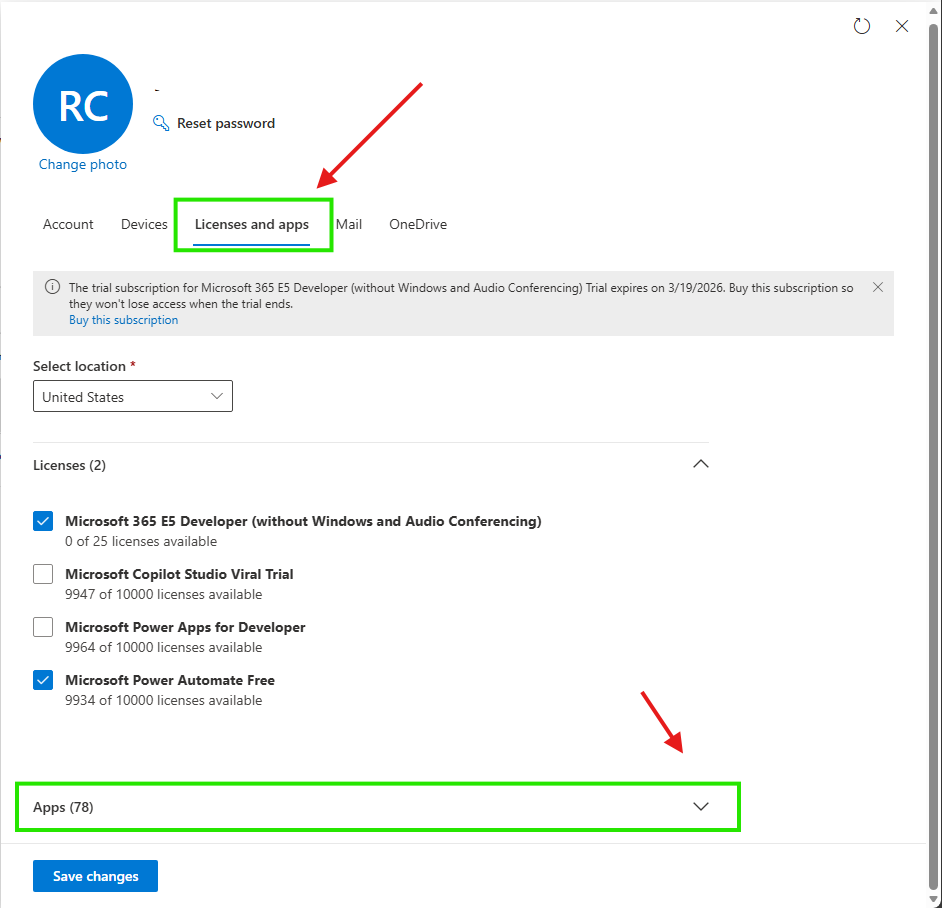Click the scrollbar up arrow

[x=934, y=11]
